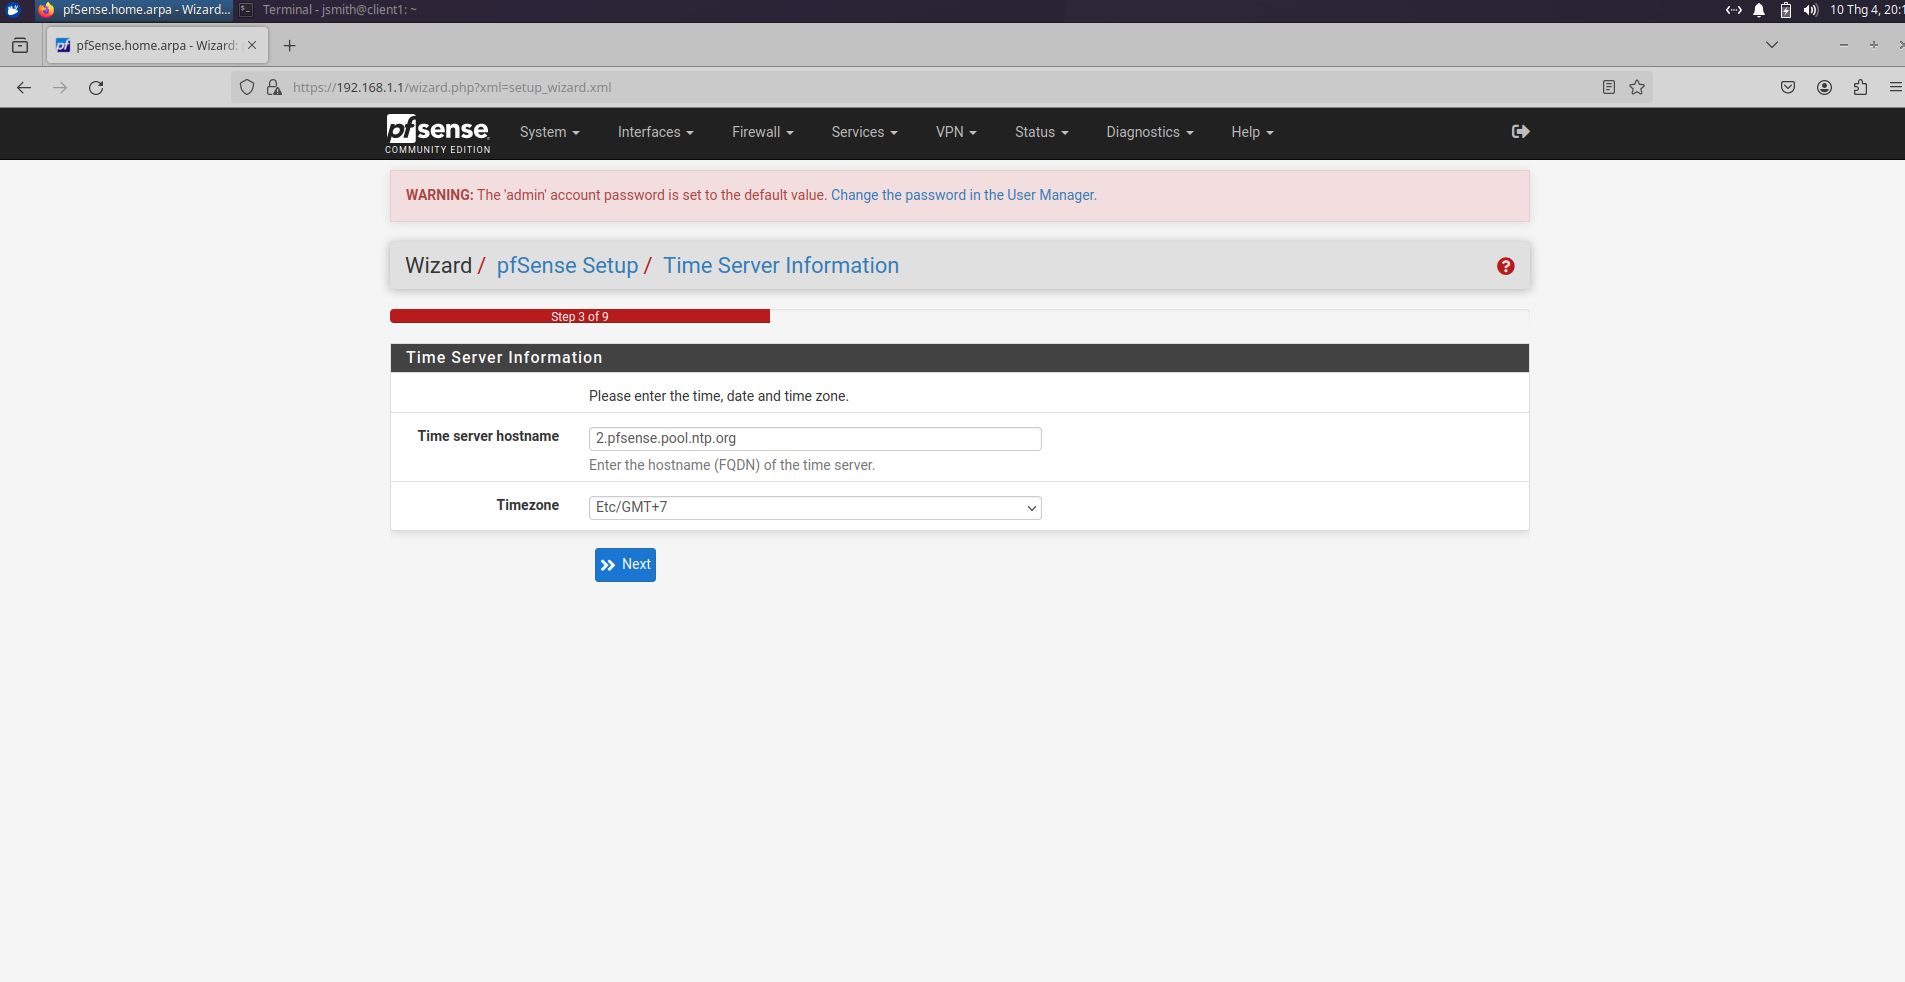Open the Pocket save icon
Screen dimensions: 1905x982
[x=1788, y=87]
